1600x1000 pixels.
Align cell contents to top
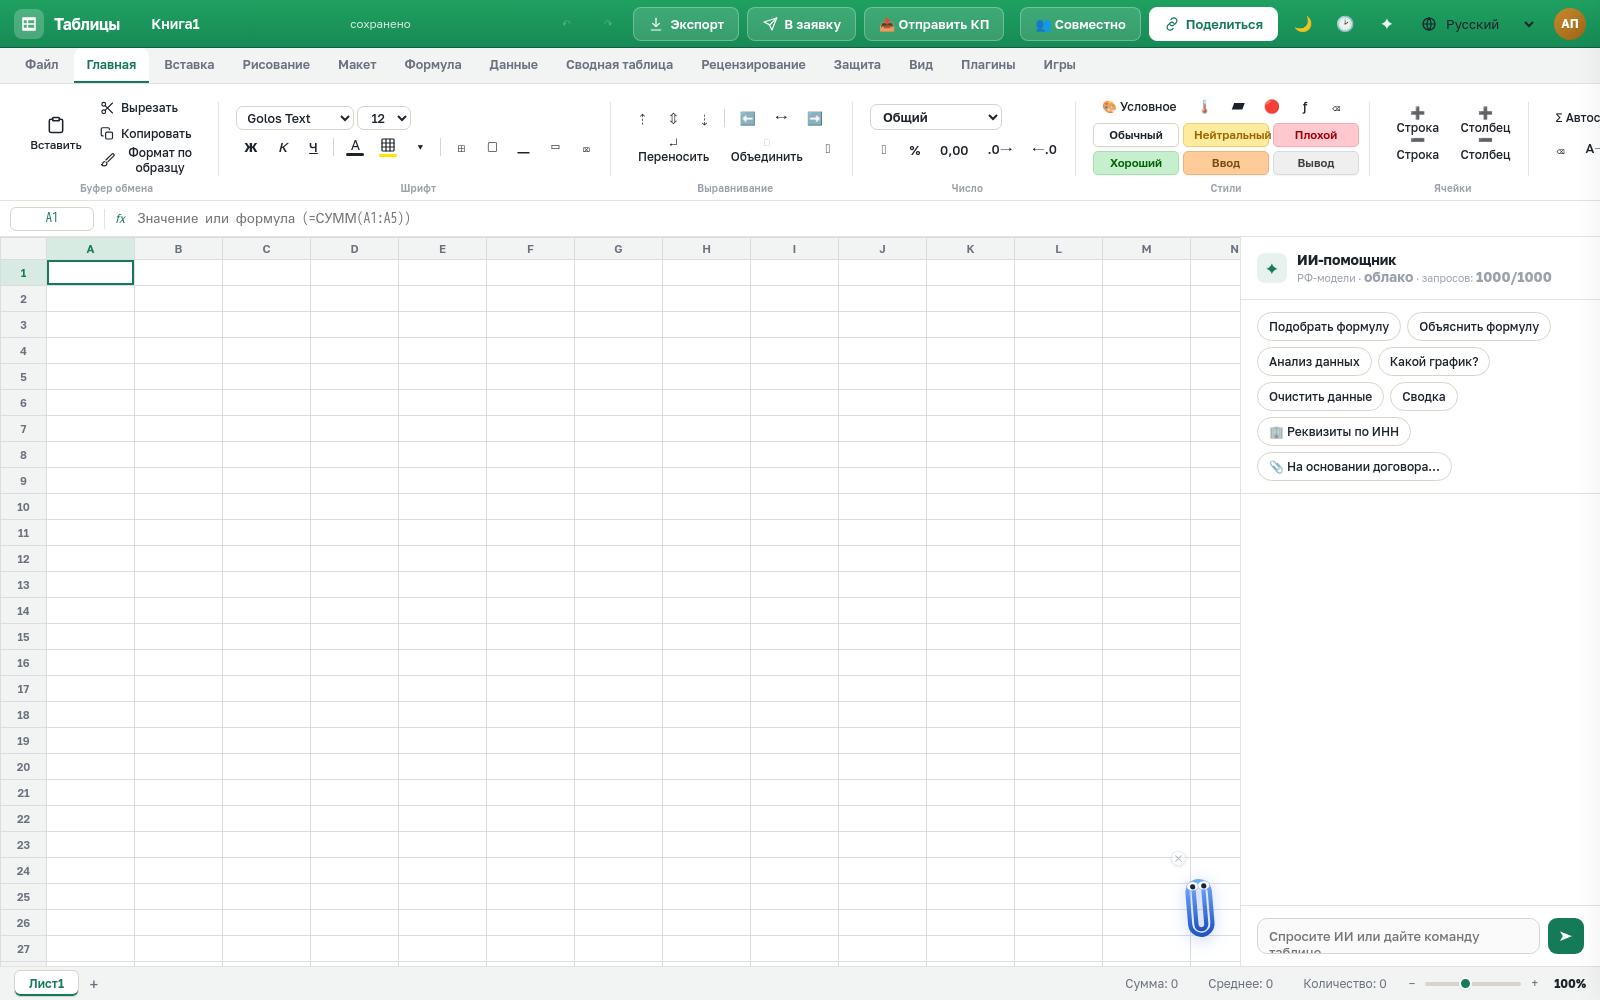pos(642,119)
